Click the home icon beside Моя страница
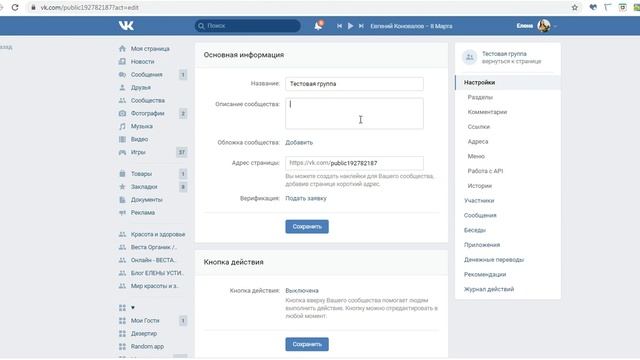This screenshot has height=360, width=640. coord(122,49)
